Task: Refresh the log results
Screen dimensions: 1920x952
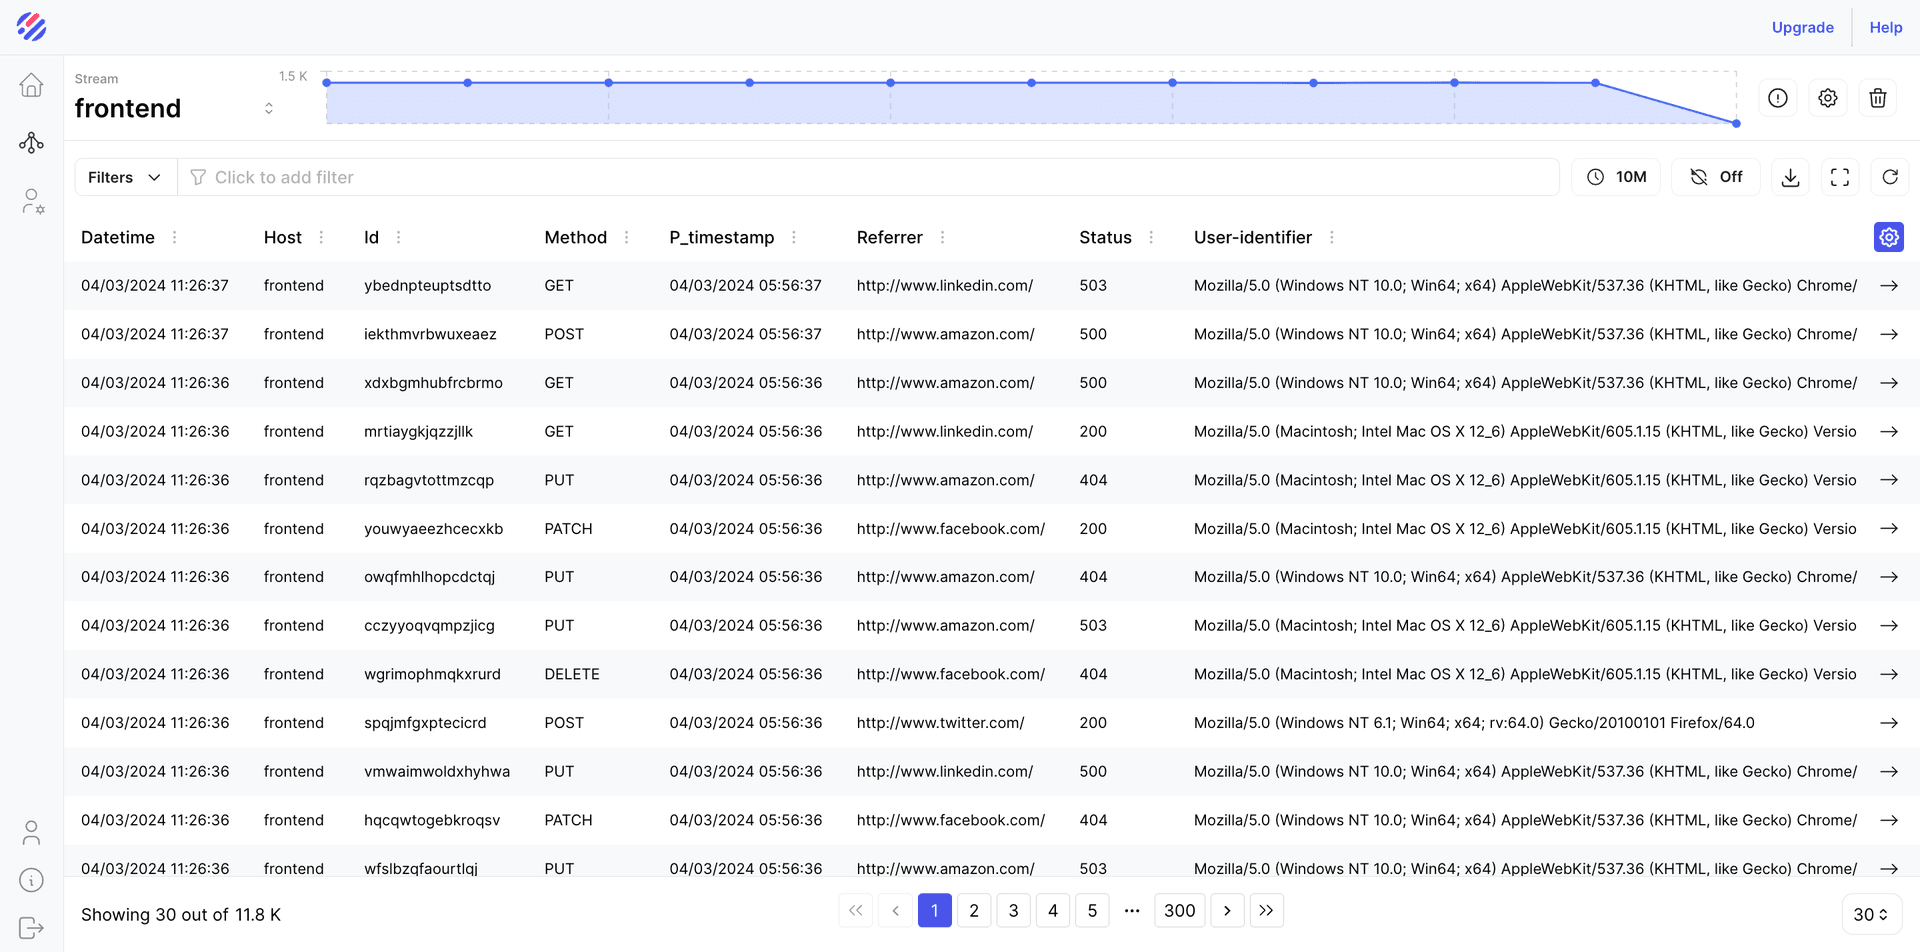Action: (x=1890, y=176)
